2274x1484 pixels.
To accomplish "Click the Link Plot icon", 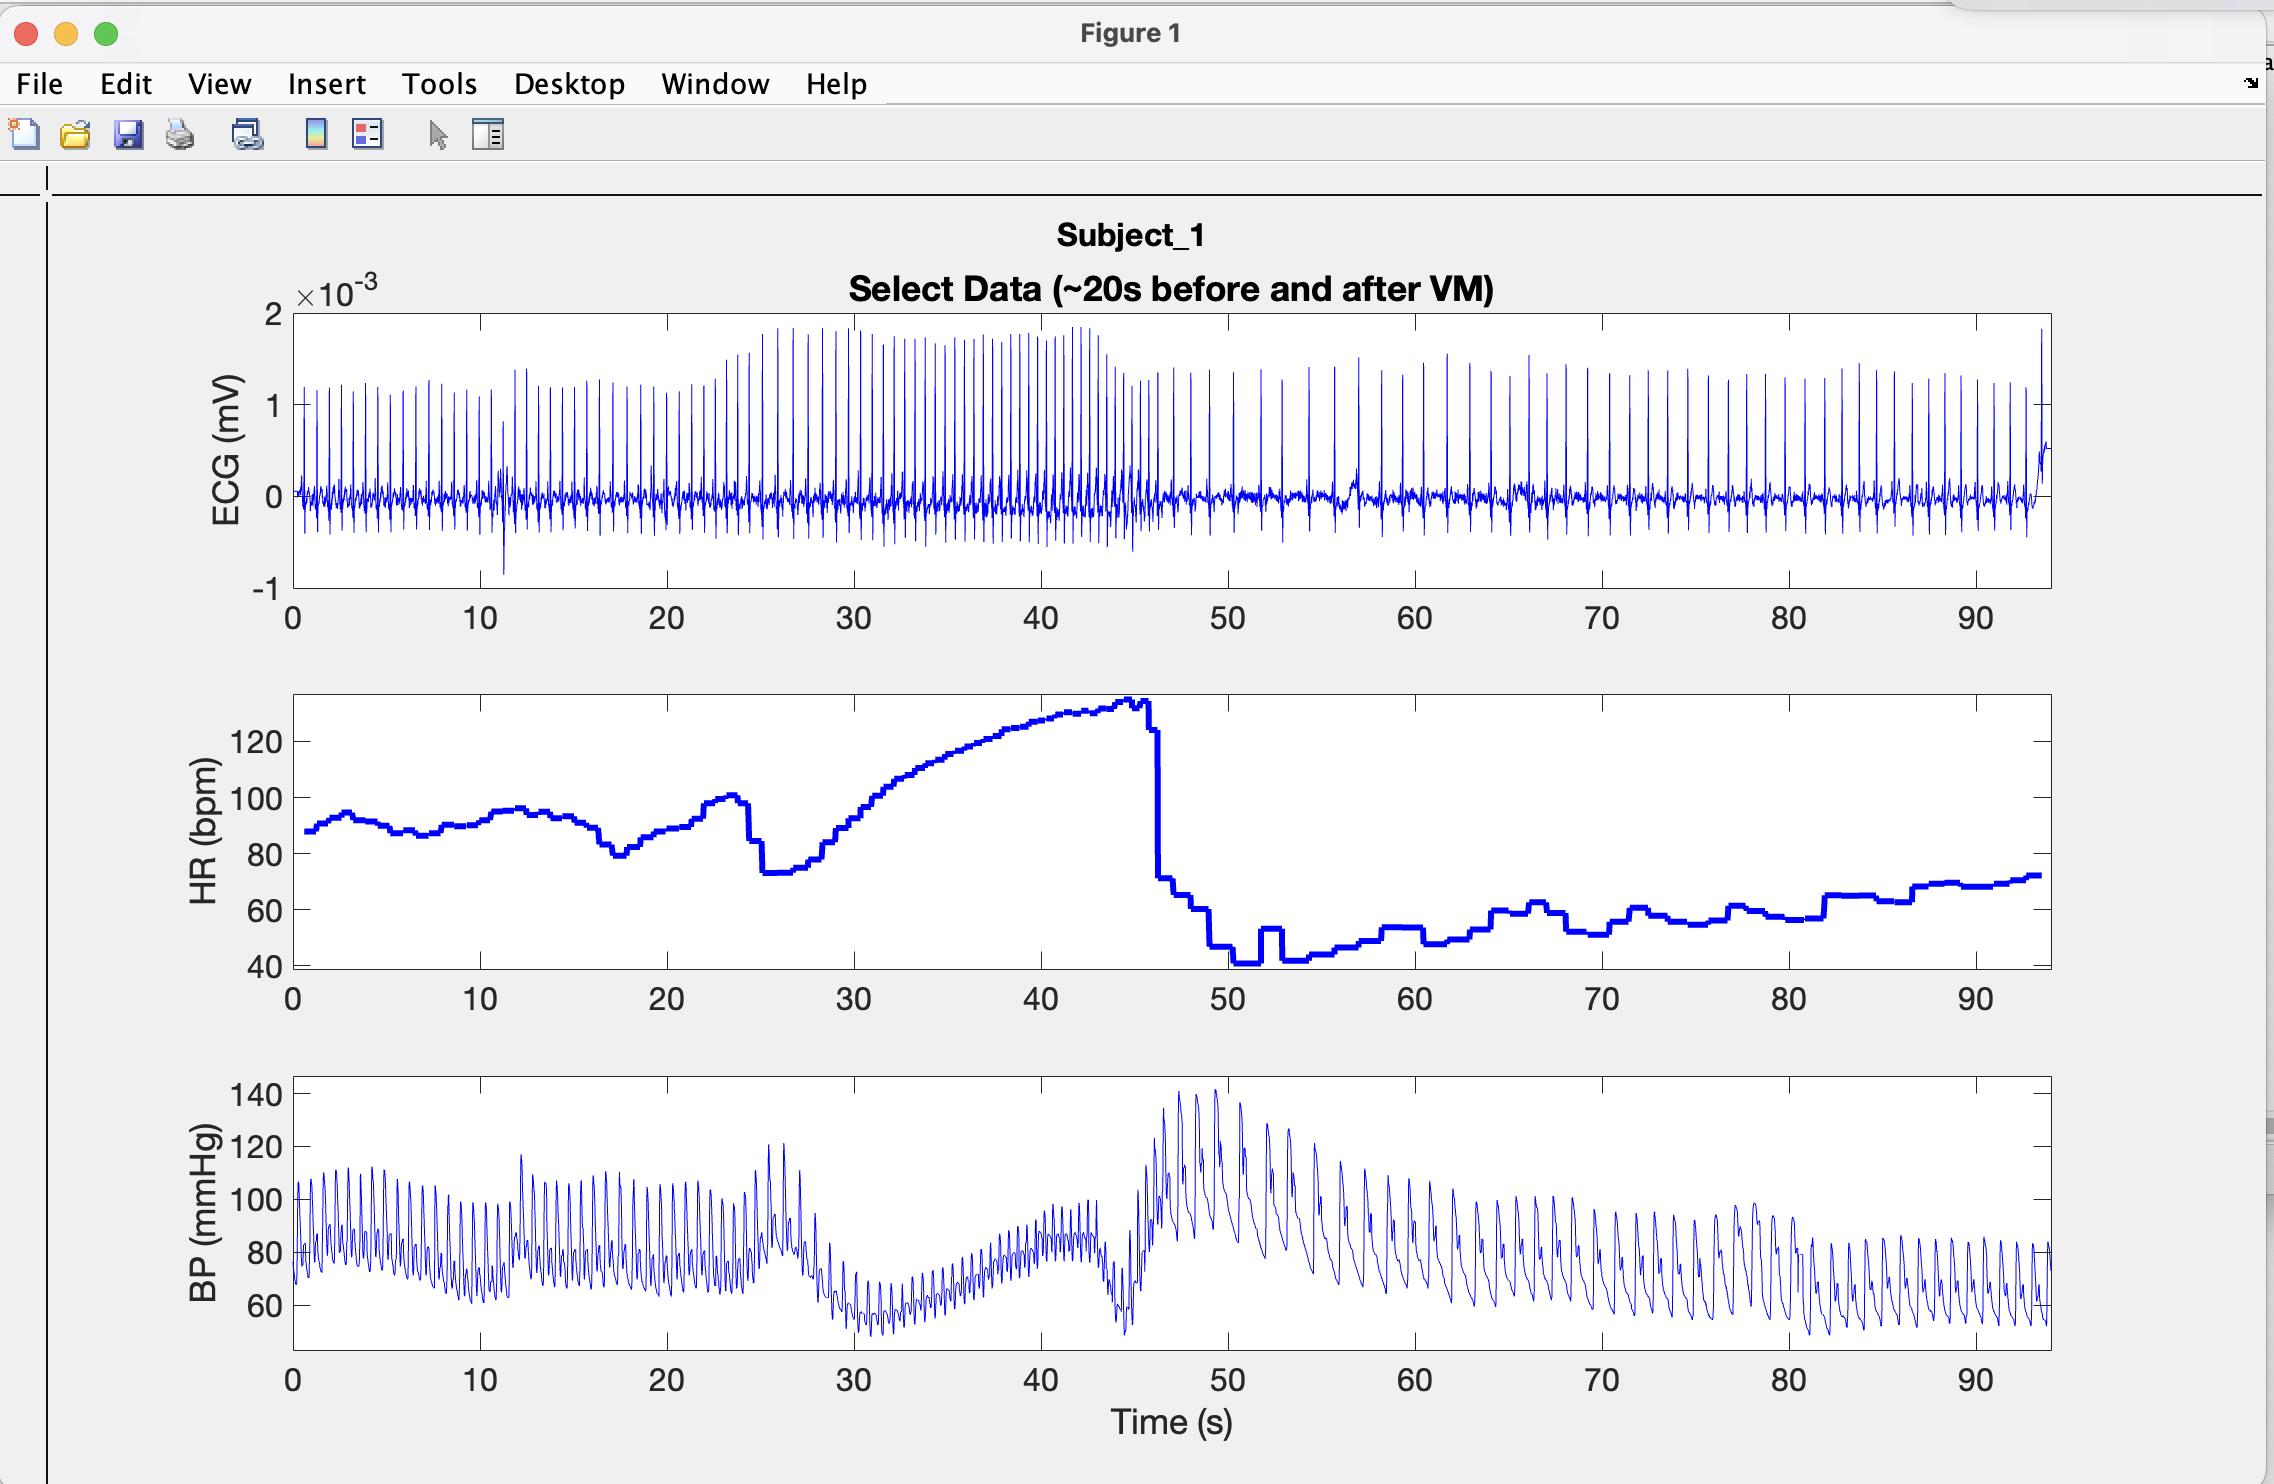I will pyautogui.click(x=247, y=134).
